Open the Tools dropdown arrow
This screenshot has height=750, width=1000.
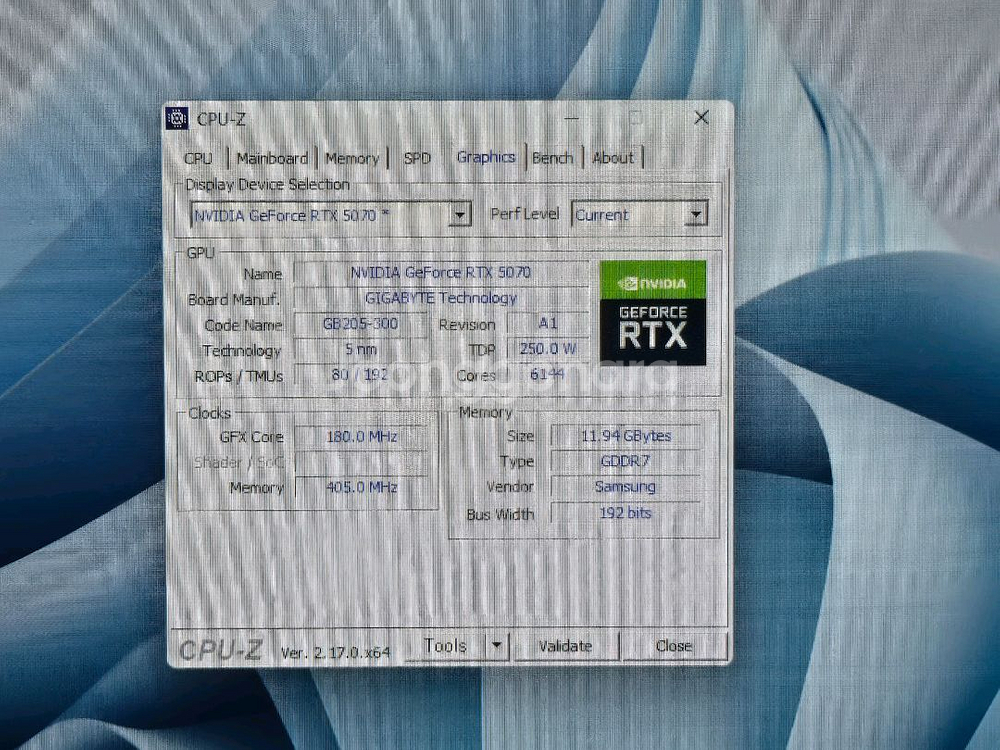click(x=497, y=645)
